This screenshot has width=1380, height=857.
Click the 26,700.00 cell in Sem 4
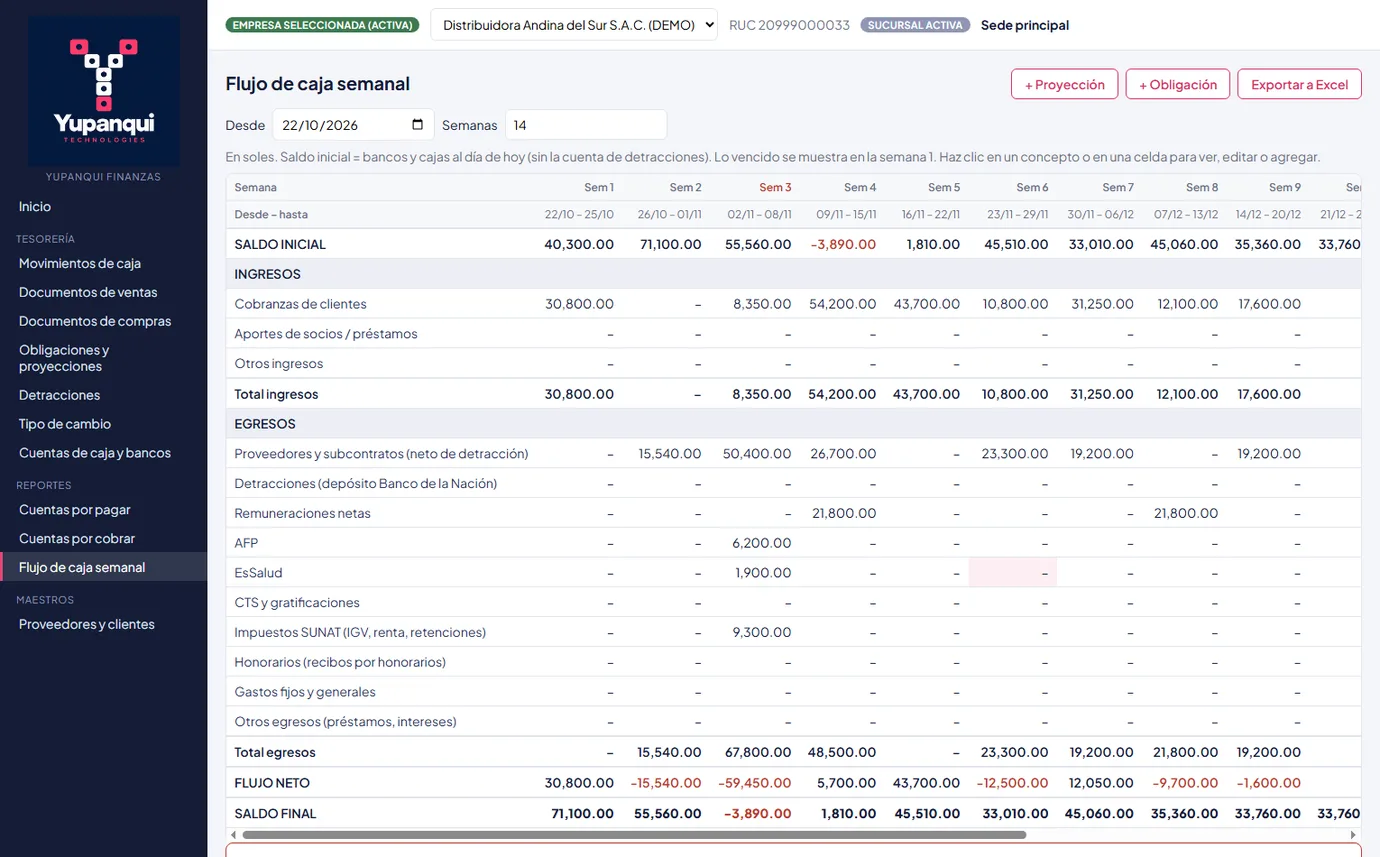click(843, 454)
